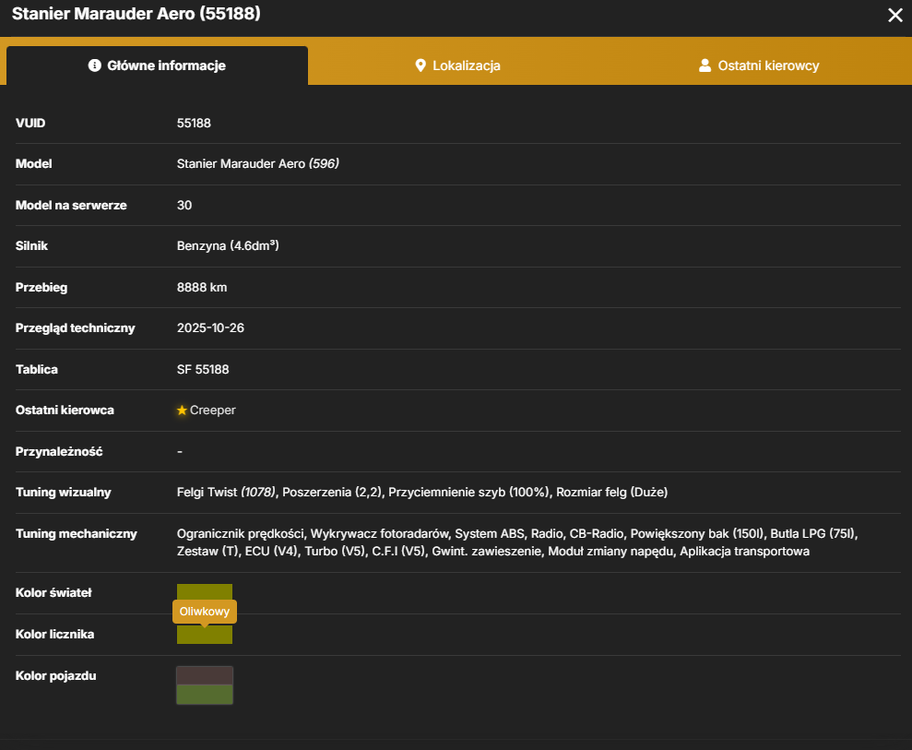Click the info icon beside Główne informacje
Image resolution: width=912 pixels, height=750 pixels.
pos(94,65)
